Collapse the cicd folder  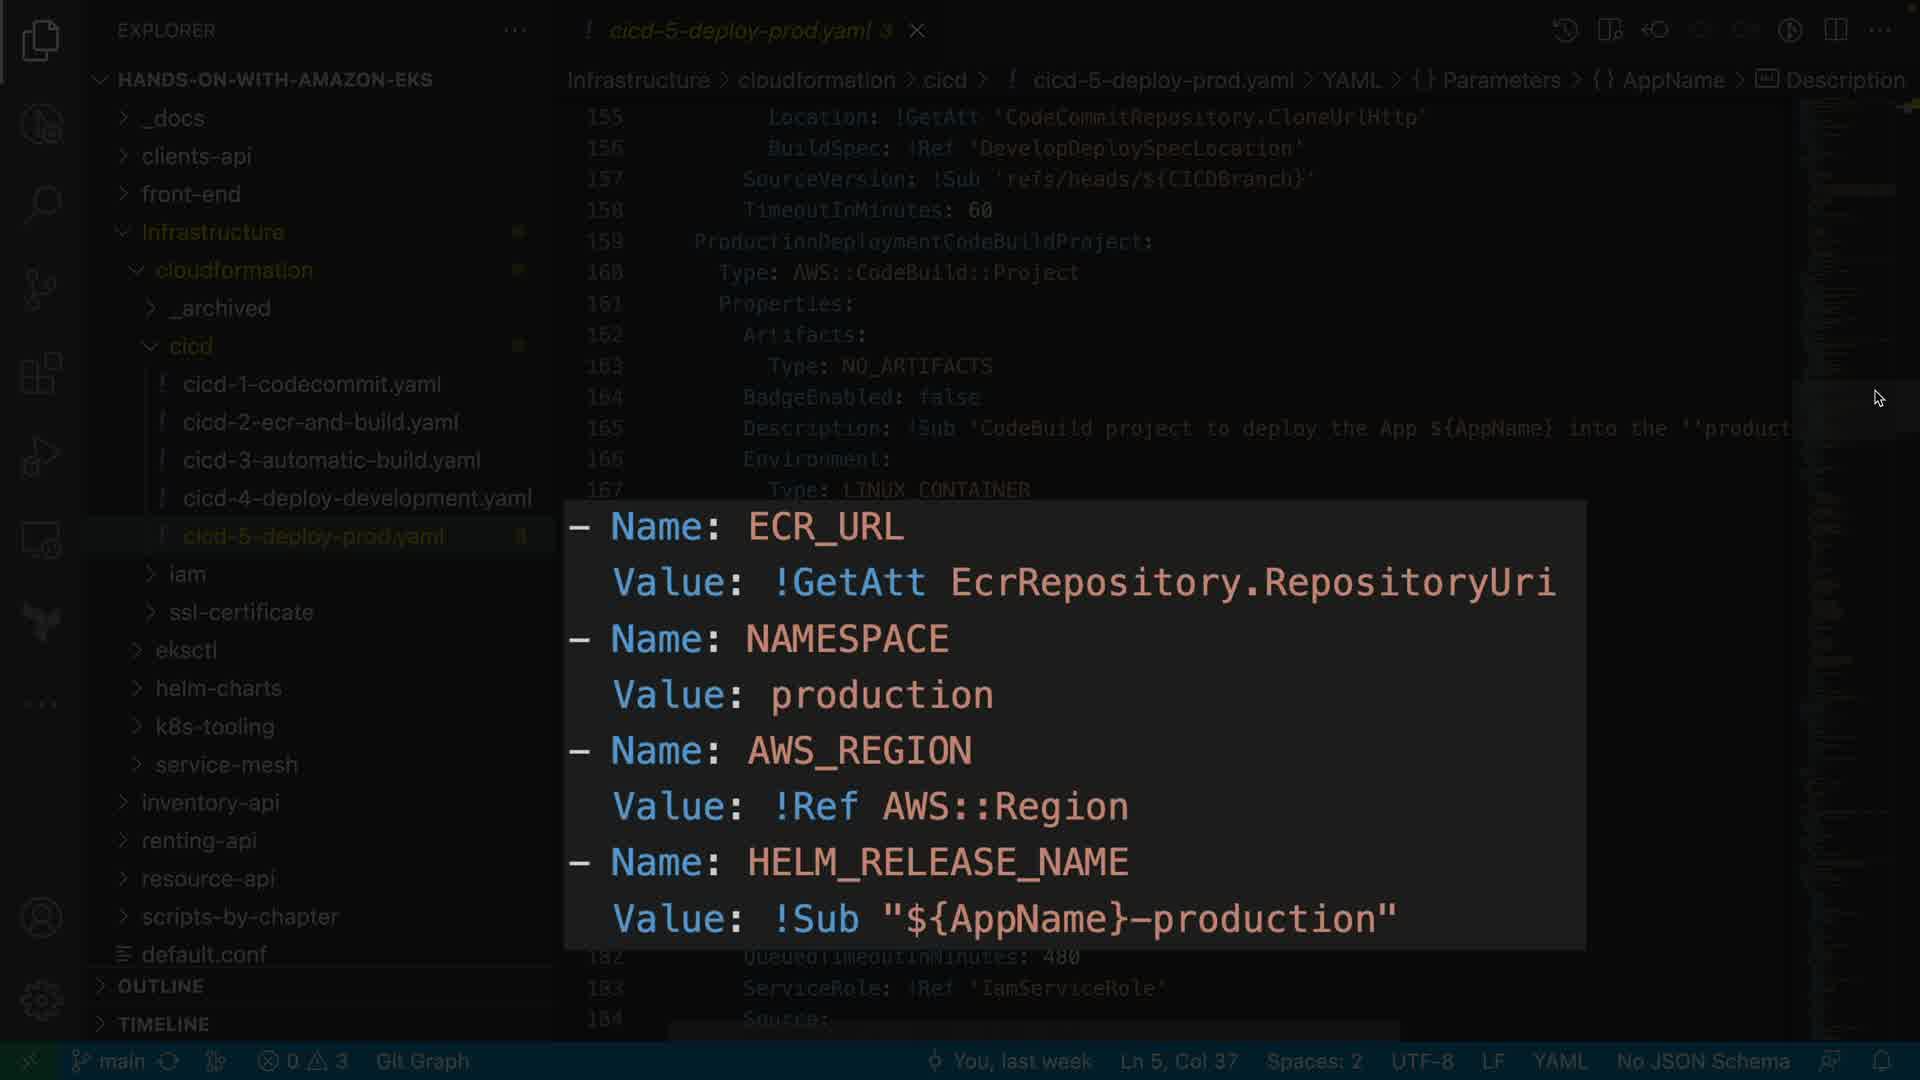tap(190, 346)
